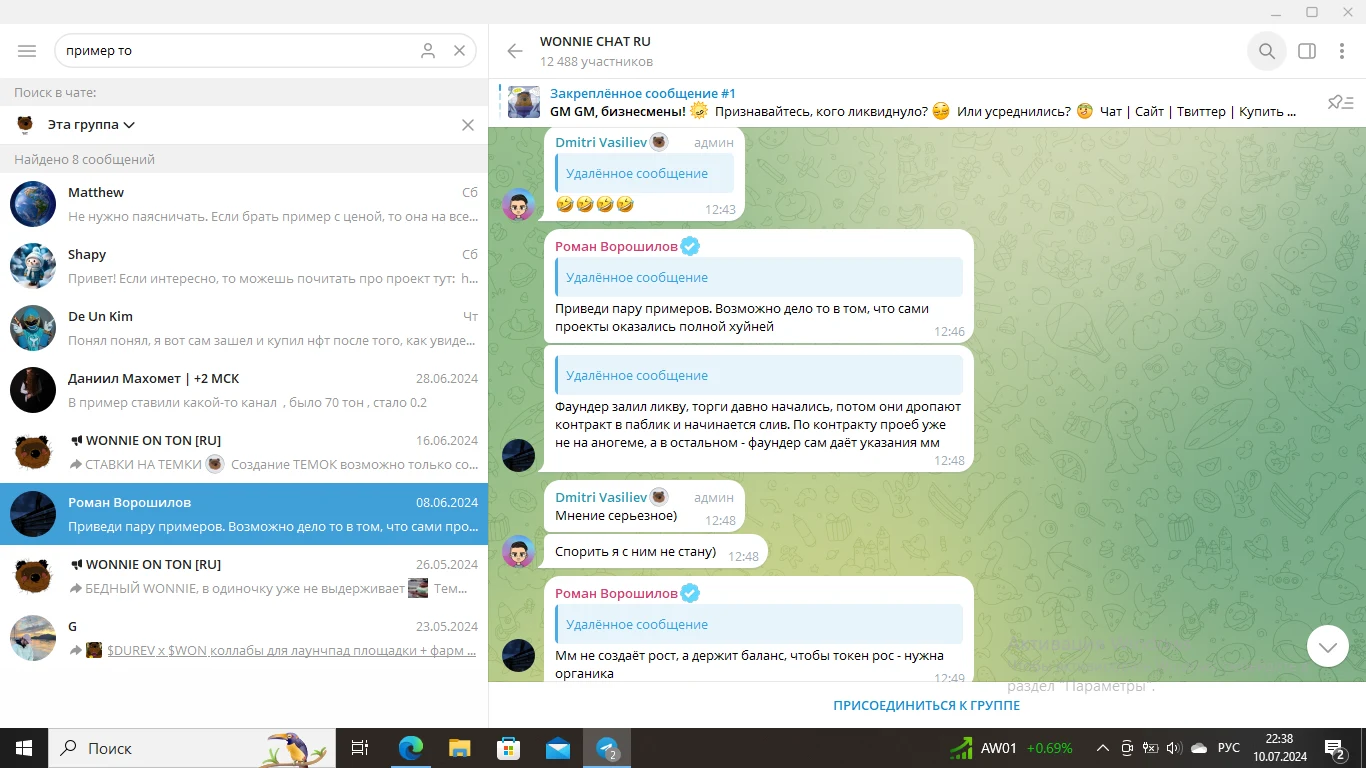Go back with the chat header arrow
1366x768 pixels.
click(x=515, y=51)
